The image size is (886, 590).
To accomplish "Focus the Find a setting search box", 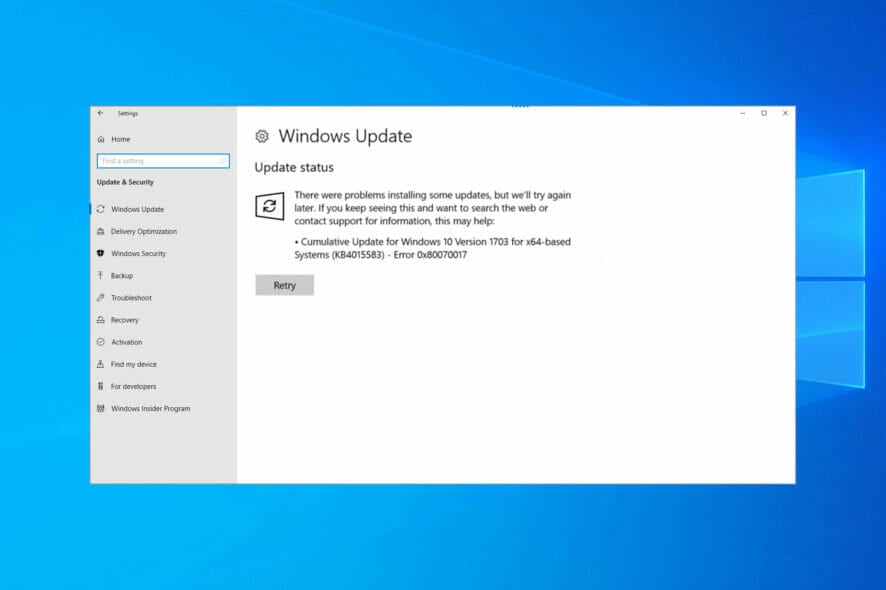I will [x=163, y=161].
